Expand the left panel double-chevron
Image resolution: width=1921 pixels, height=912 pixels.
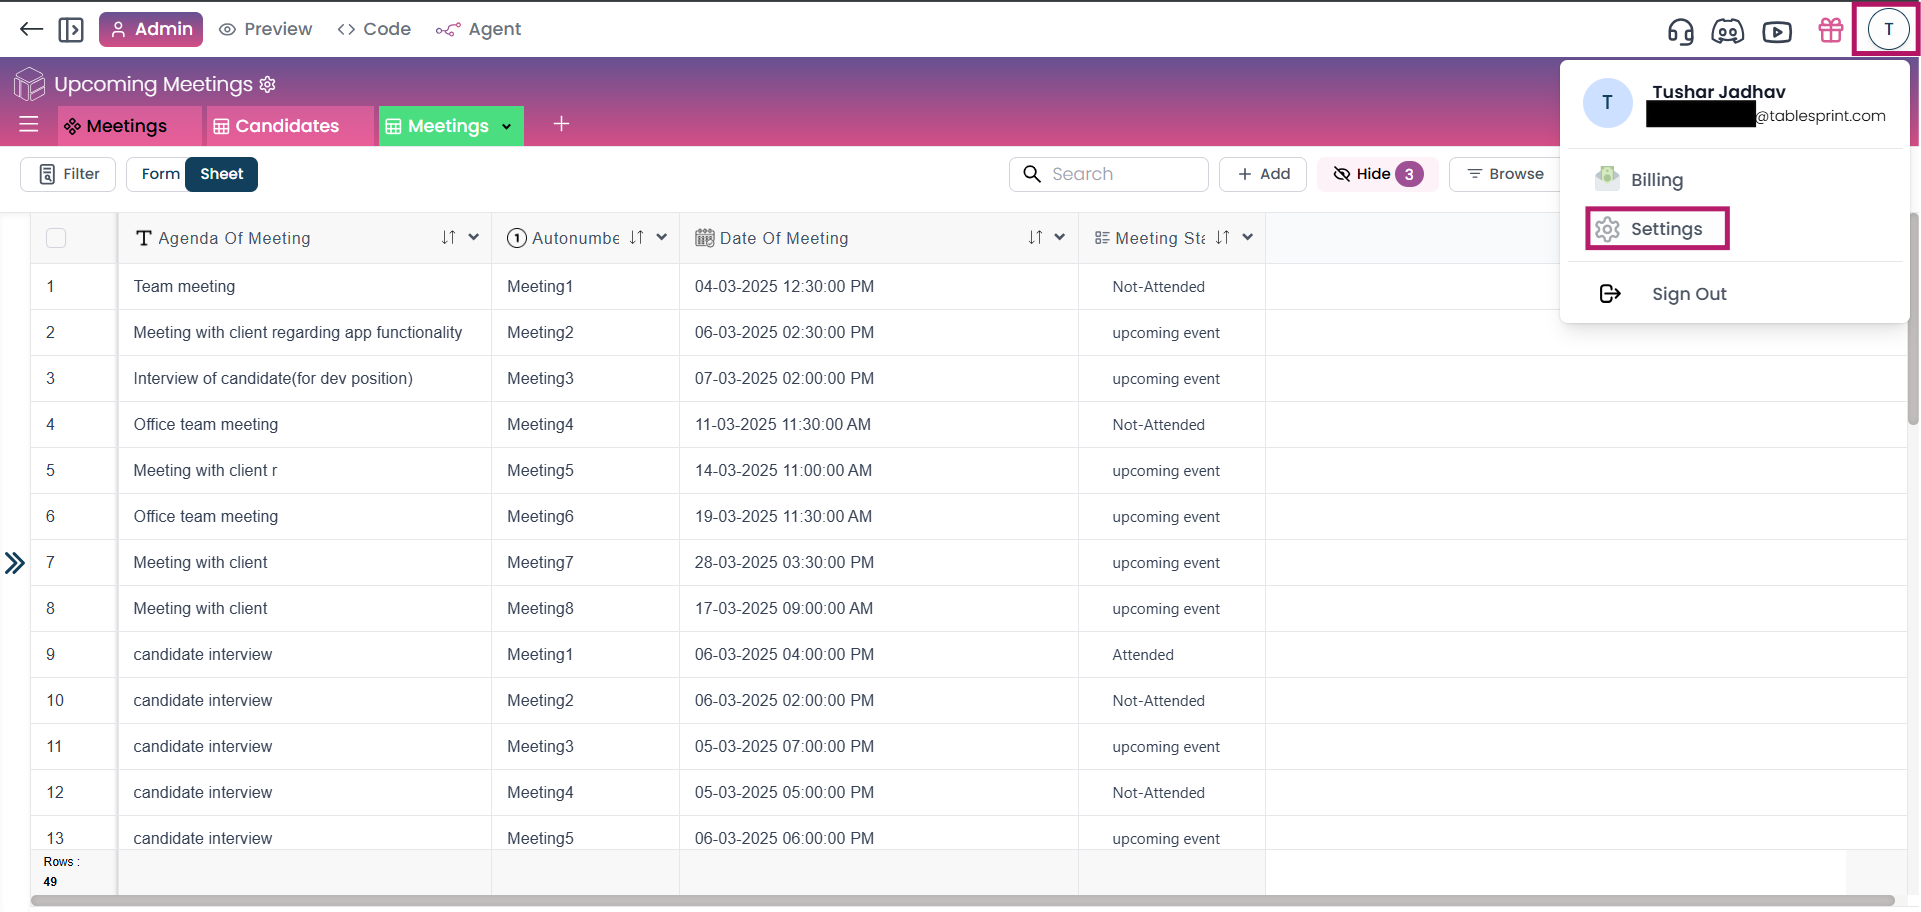click(x=15, y=563)
